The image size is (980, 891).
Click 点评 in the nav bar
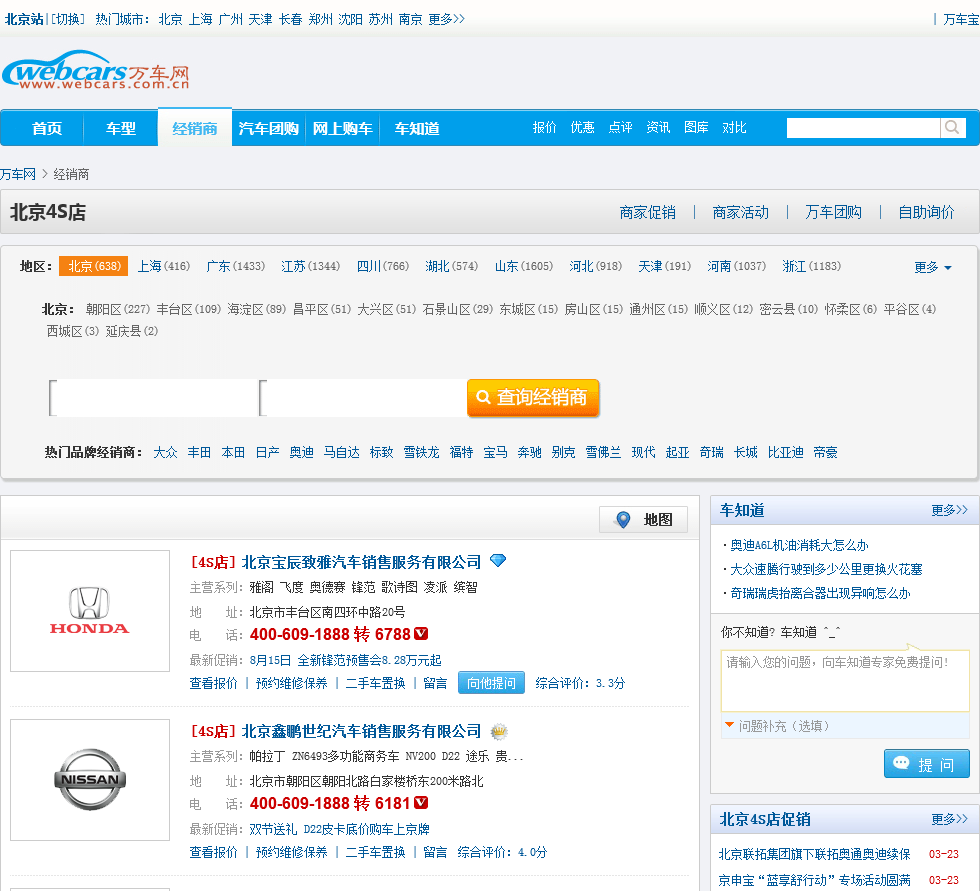coord(620,127)
